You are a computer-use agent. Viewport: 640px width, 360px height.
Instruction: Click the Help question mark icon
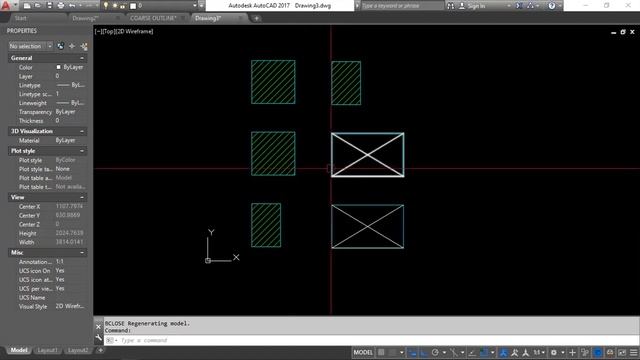[552, 6]
